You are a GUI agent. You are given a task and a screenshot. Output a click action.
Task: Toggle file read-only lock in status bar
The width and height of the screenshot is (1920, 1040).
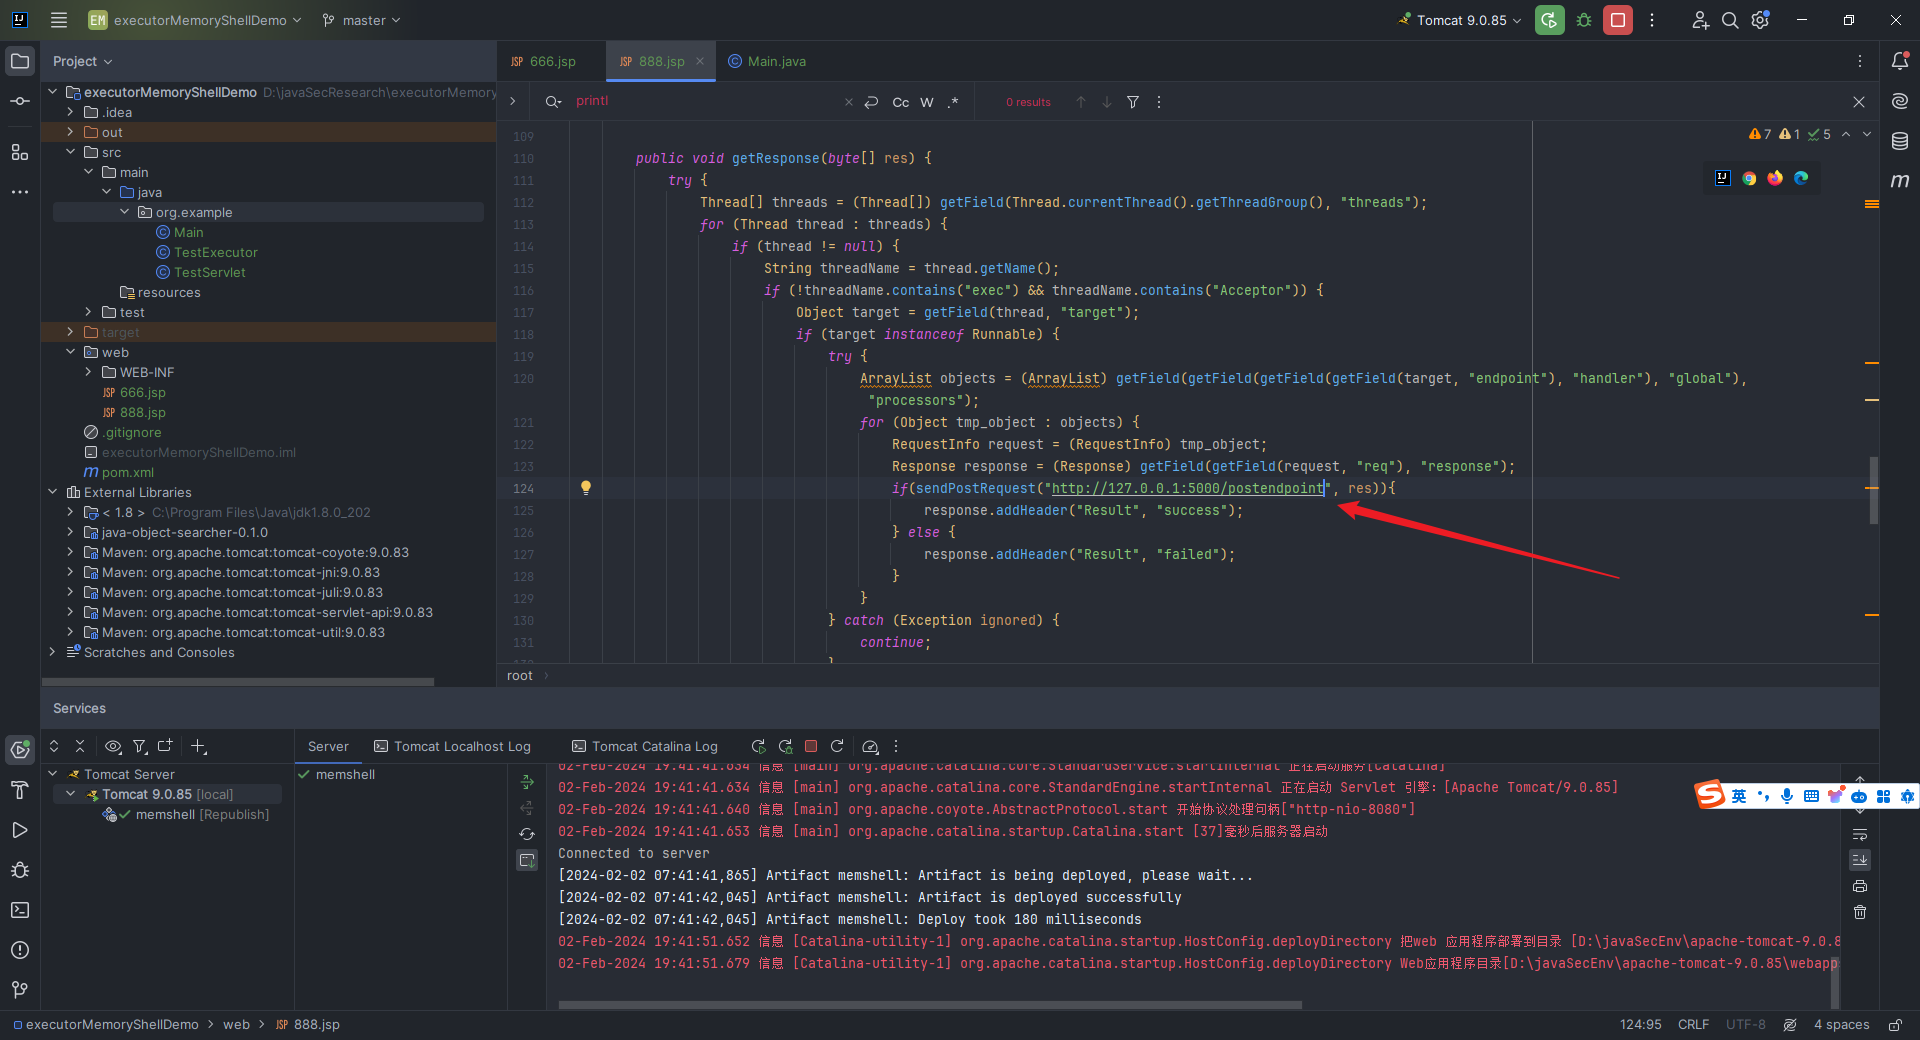click(1895, 1025)
